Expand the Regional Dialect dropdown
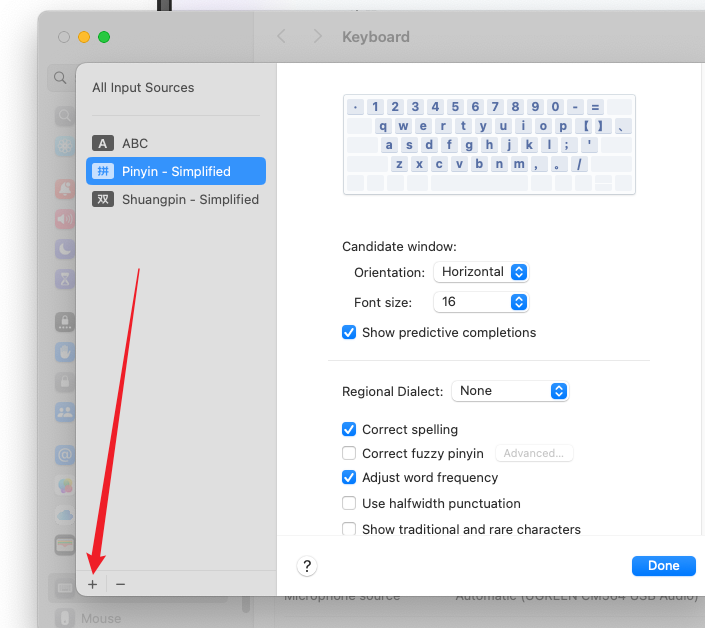 pos(510,391)
